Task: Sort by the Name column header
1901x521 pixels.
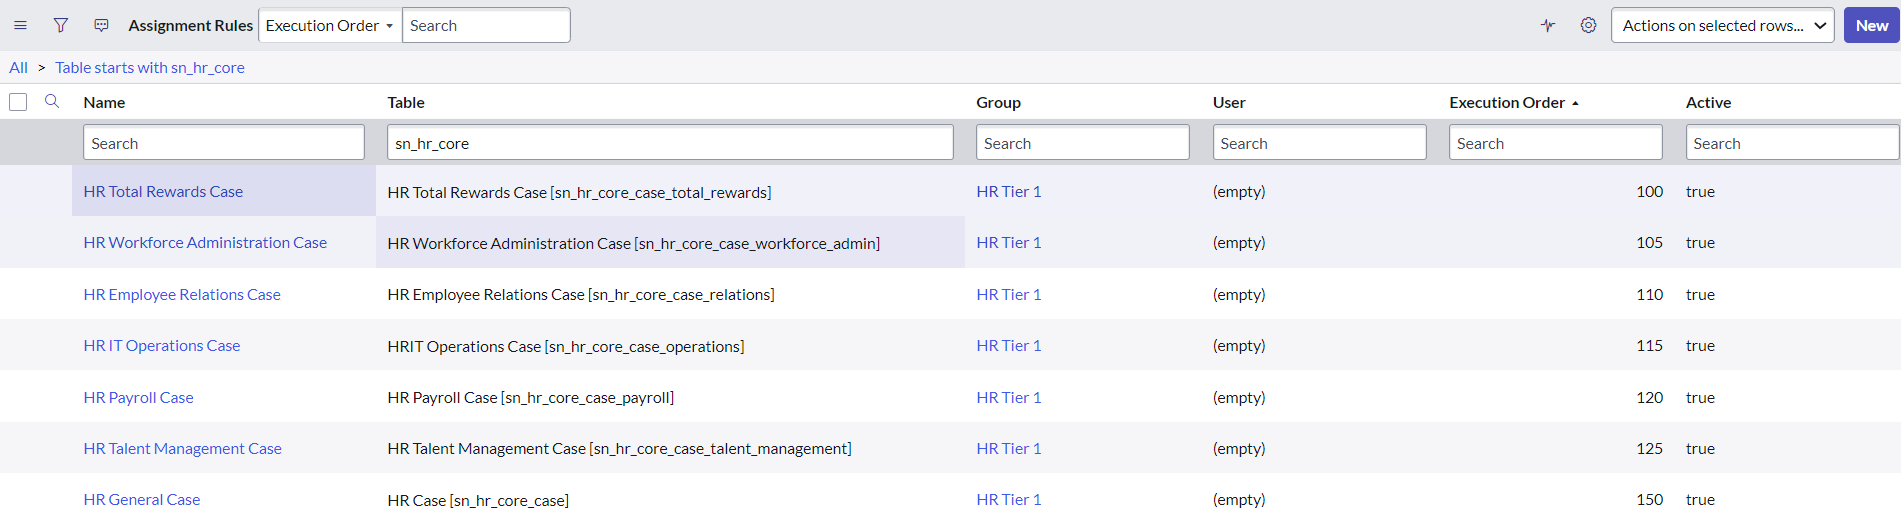Action: 104,102
